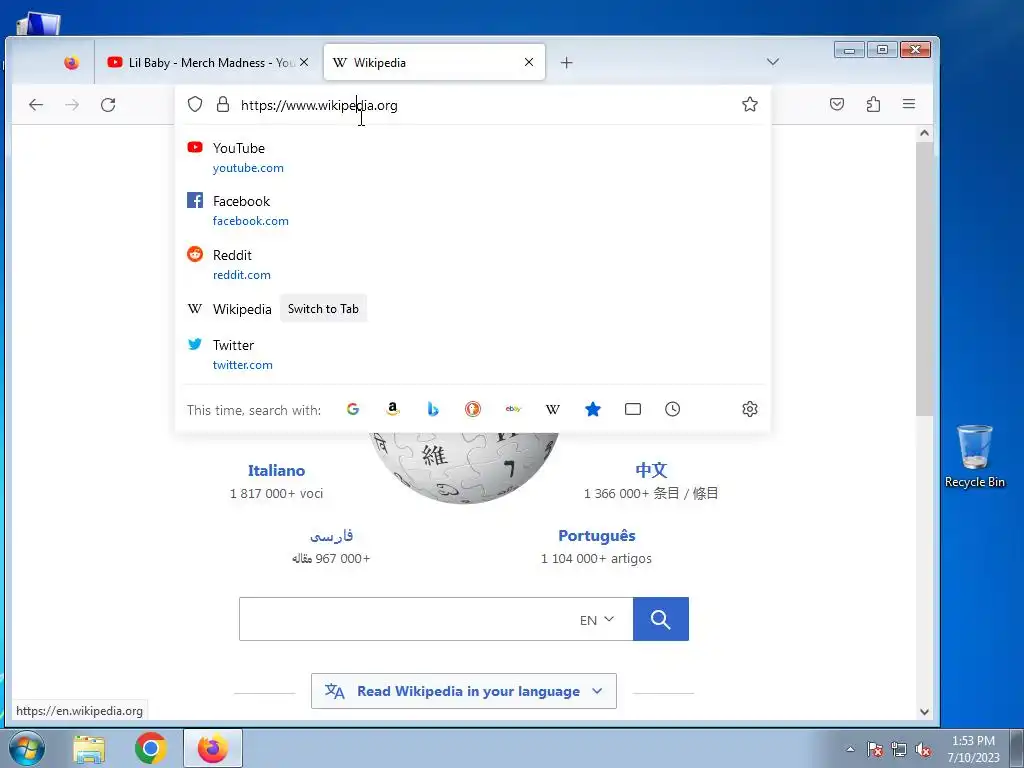Close the Wikipedia tab
The height and width of the screenshot is (768, 1024).
(529, 62)
